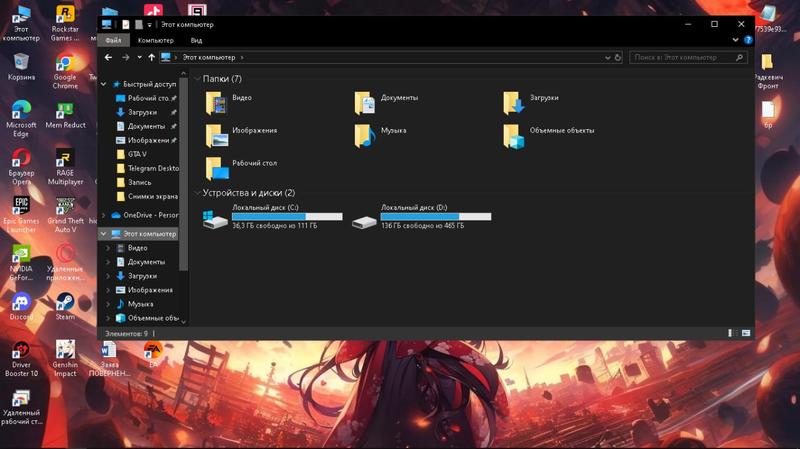Click the Back navigation arrow

(109, 58)
